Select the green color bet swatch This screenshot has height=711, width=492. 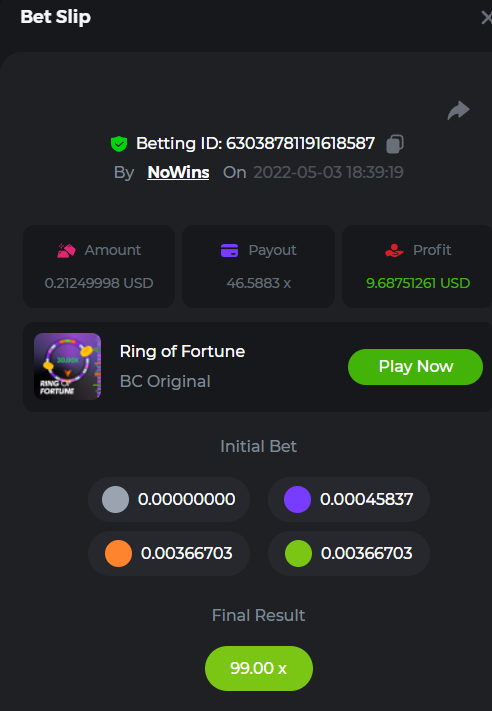298,553
